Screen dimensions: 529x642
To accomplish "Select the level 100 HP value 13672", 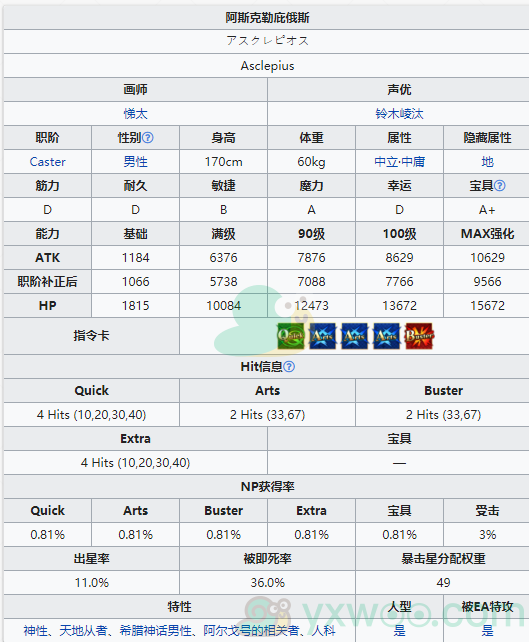I will pyautogui.click(x=399, y=305).
